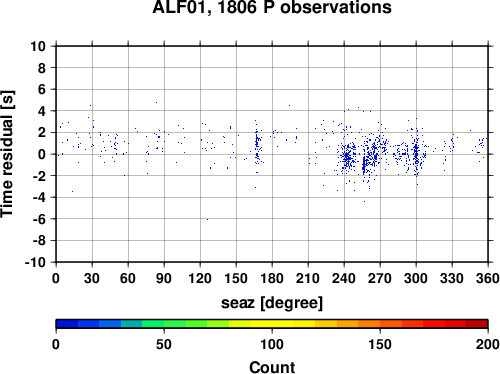Image resolution: width=500 pixels, height=374 pixels.
Task: Click the seaz [degree] axis label
Action: click(x=272, y=303)
